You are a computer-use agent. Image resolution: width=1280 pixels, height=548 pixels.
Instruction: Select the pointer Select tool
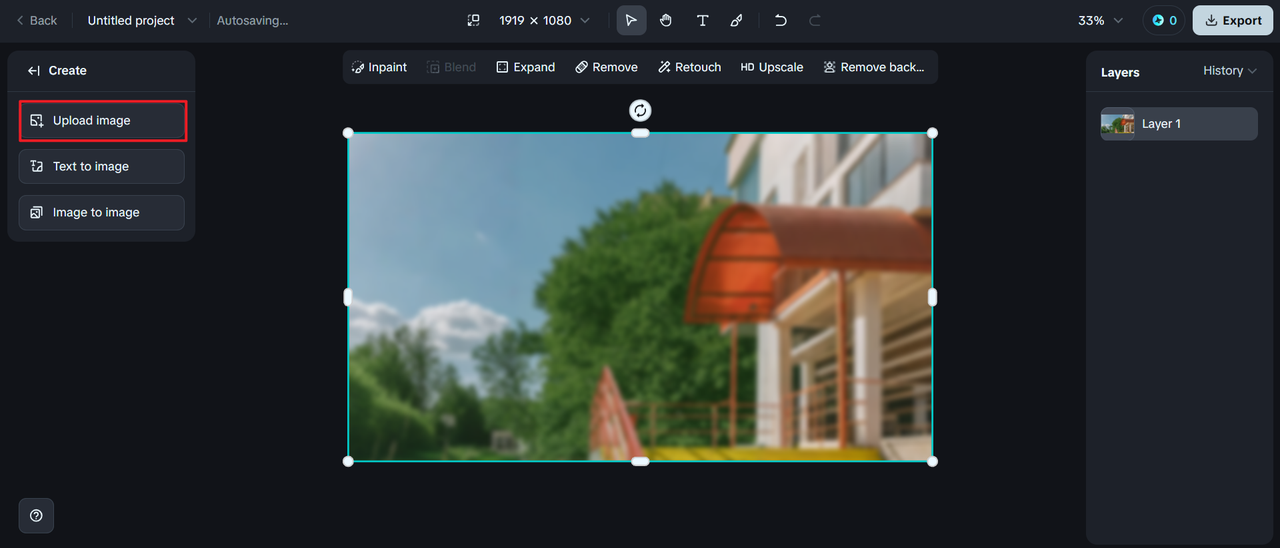coord(631,20)
